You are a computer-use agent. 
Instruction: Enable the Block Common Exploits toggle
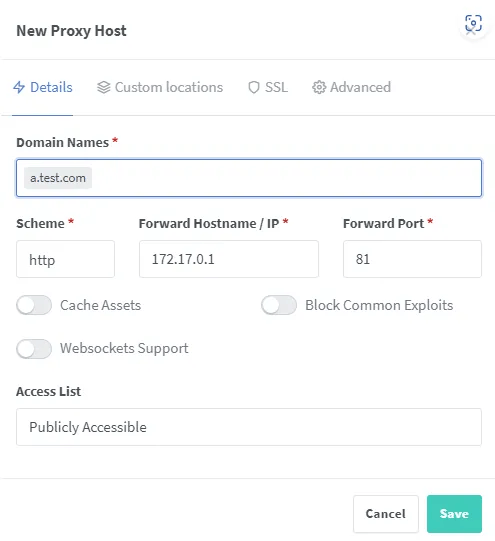279,305
